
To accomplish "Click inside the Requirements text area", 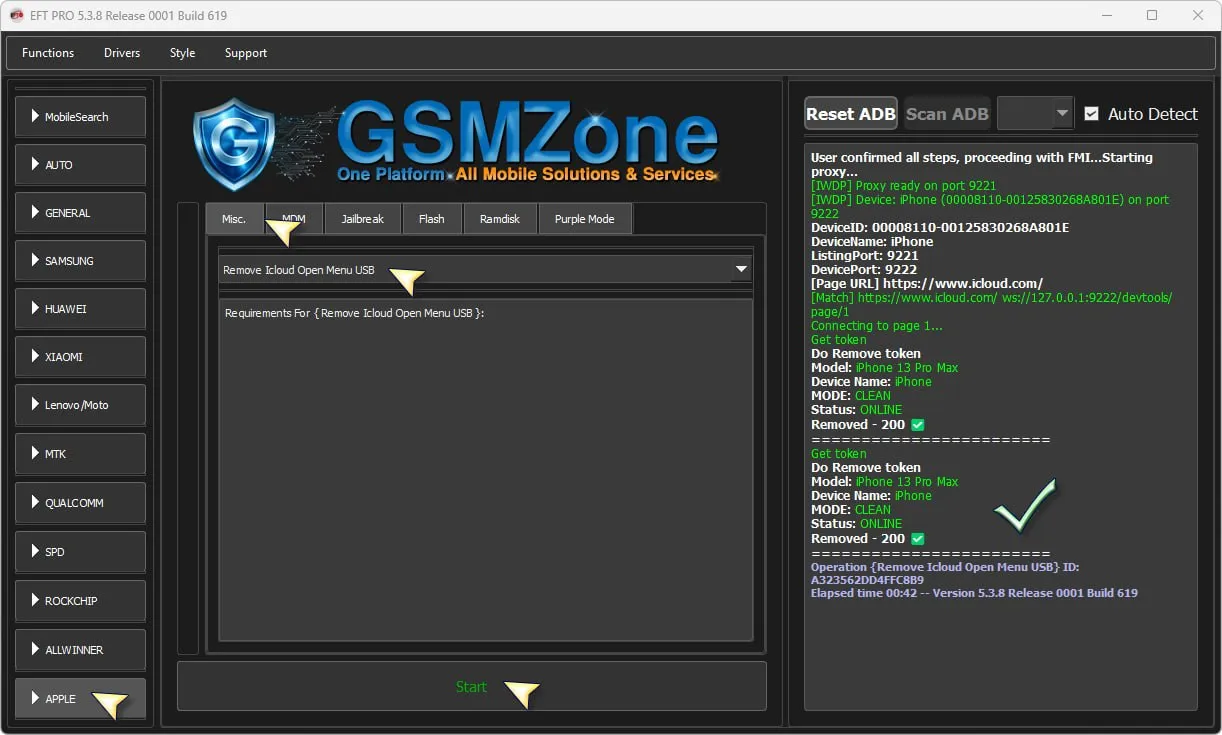I will (x=485, y=470).
